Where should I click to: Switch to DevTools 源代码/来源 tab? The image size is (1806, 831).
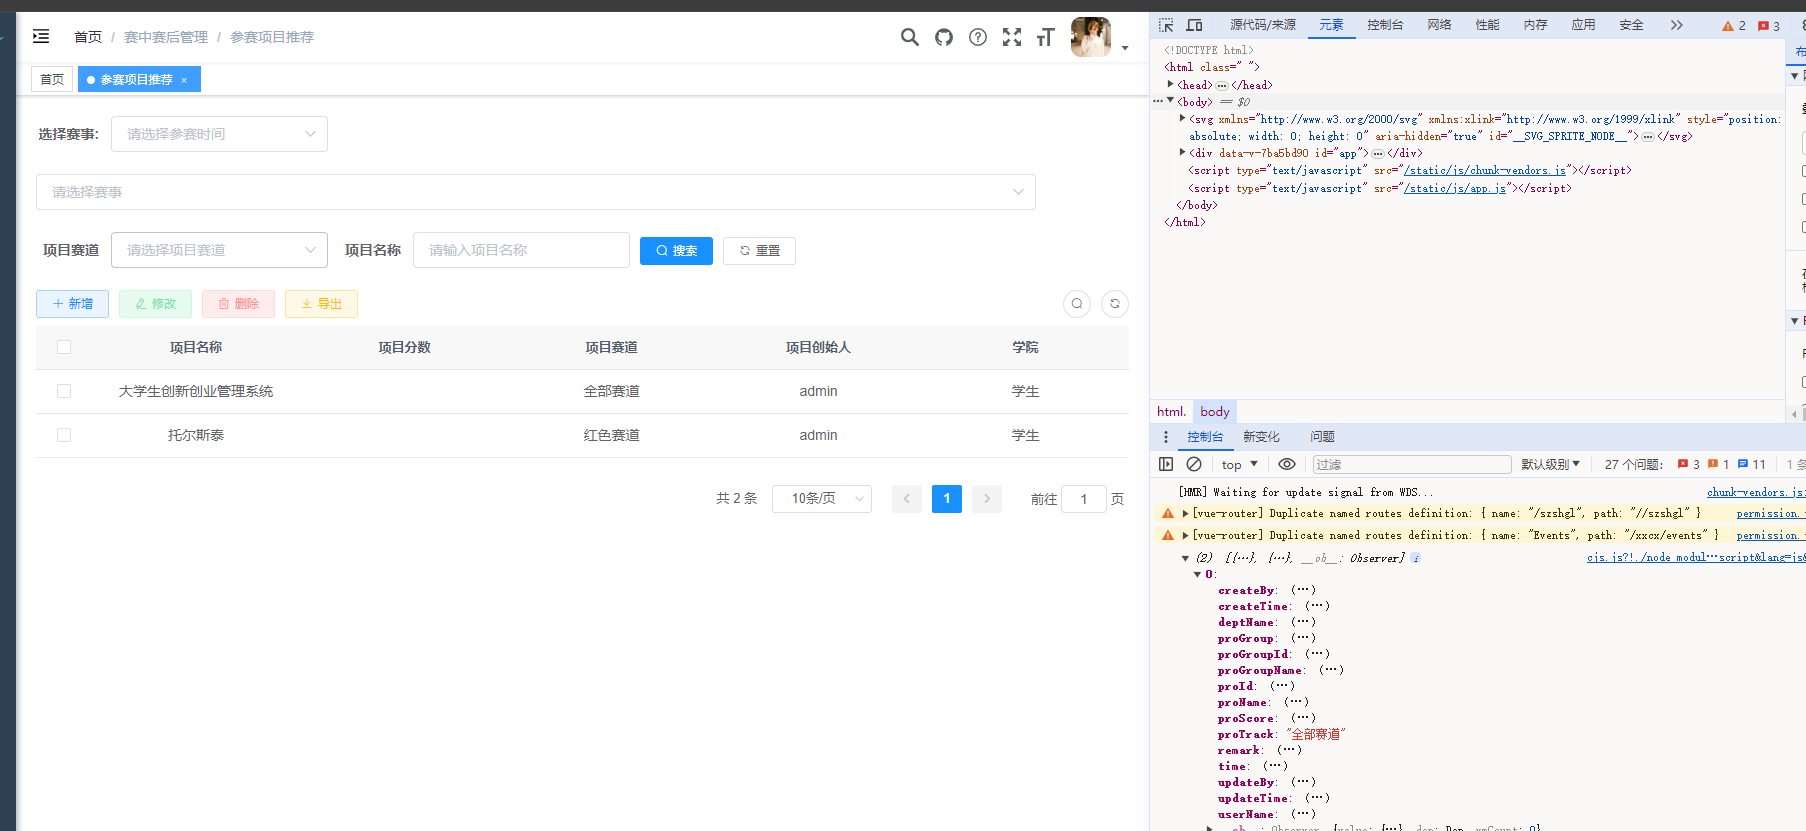pos(1263,25)
